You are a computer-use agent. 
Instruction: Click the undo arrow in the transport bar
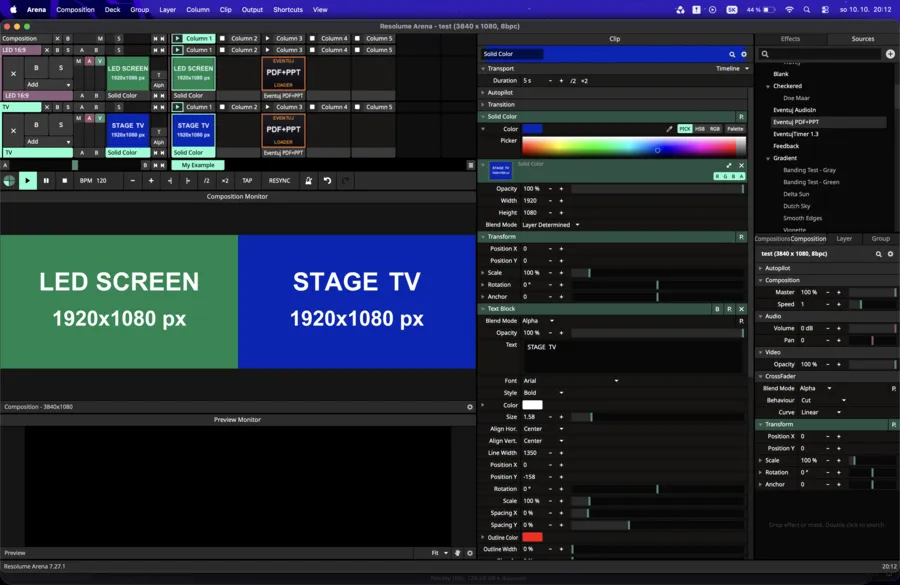327,181
